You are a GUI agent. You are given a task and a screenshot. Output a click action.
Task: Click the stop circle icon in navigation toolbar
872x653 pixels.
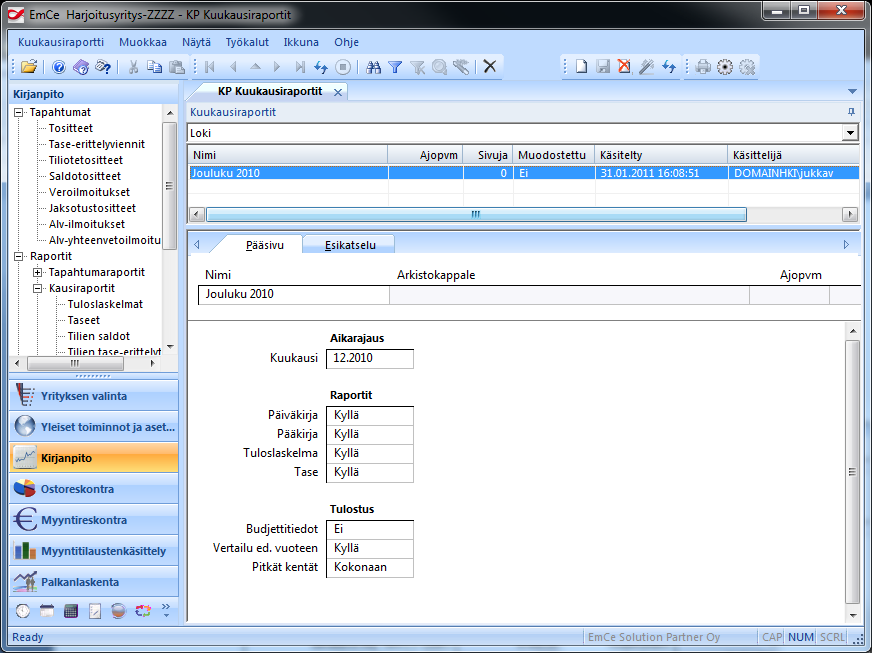pos(343,67)
